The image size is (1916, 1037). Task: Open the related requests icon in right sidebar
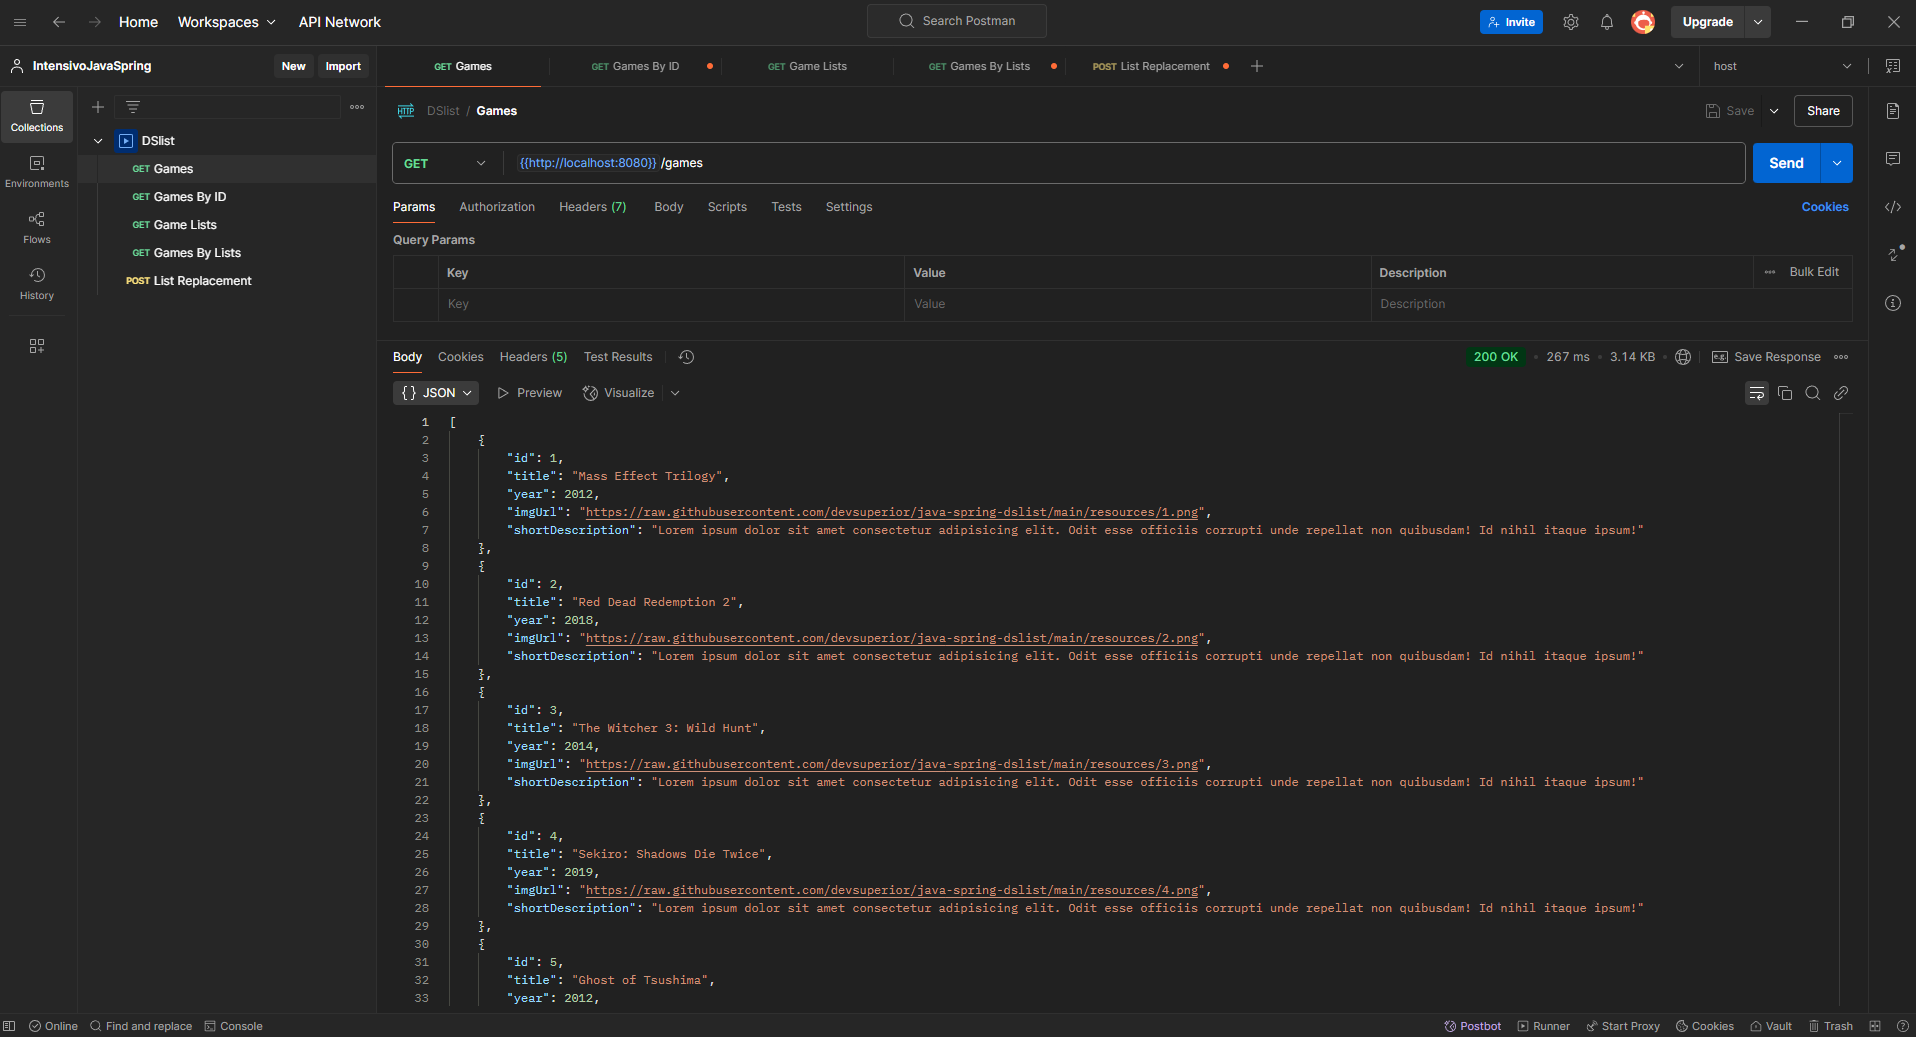click(x=1893, y=255)
